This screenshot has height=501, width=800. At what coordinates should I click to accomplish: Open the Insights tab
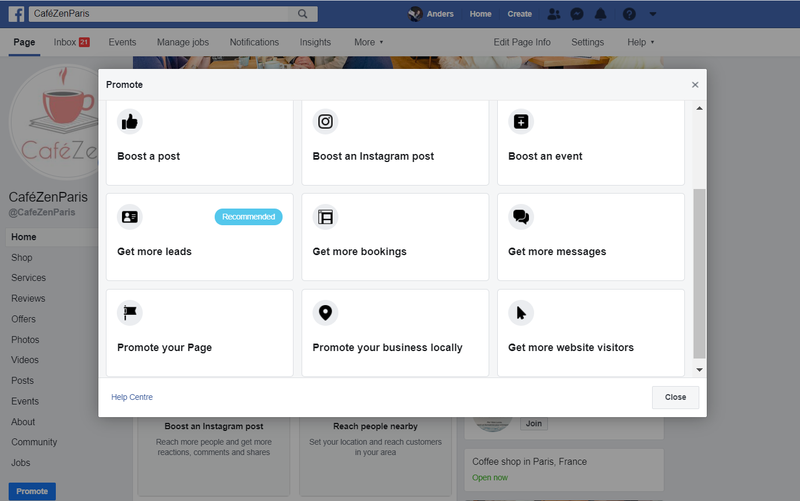point(315,42)
